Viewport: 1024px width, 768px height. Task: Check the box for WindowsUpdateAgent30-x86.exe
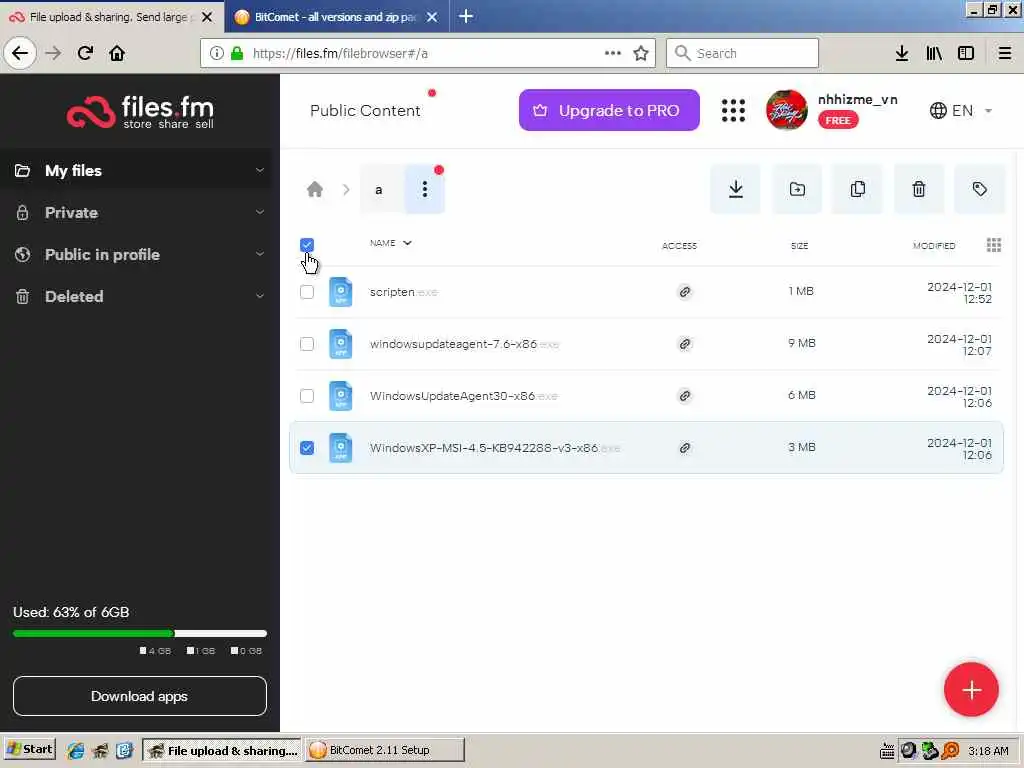click(x=307, y=396)
